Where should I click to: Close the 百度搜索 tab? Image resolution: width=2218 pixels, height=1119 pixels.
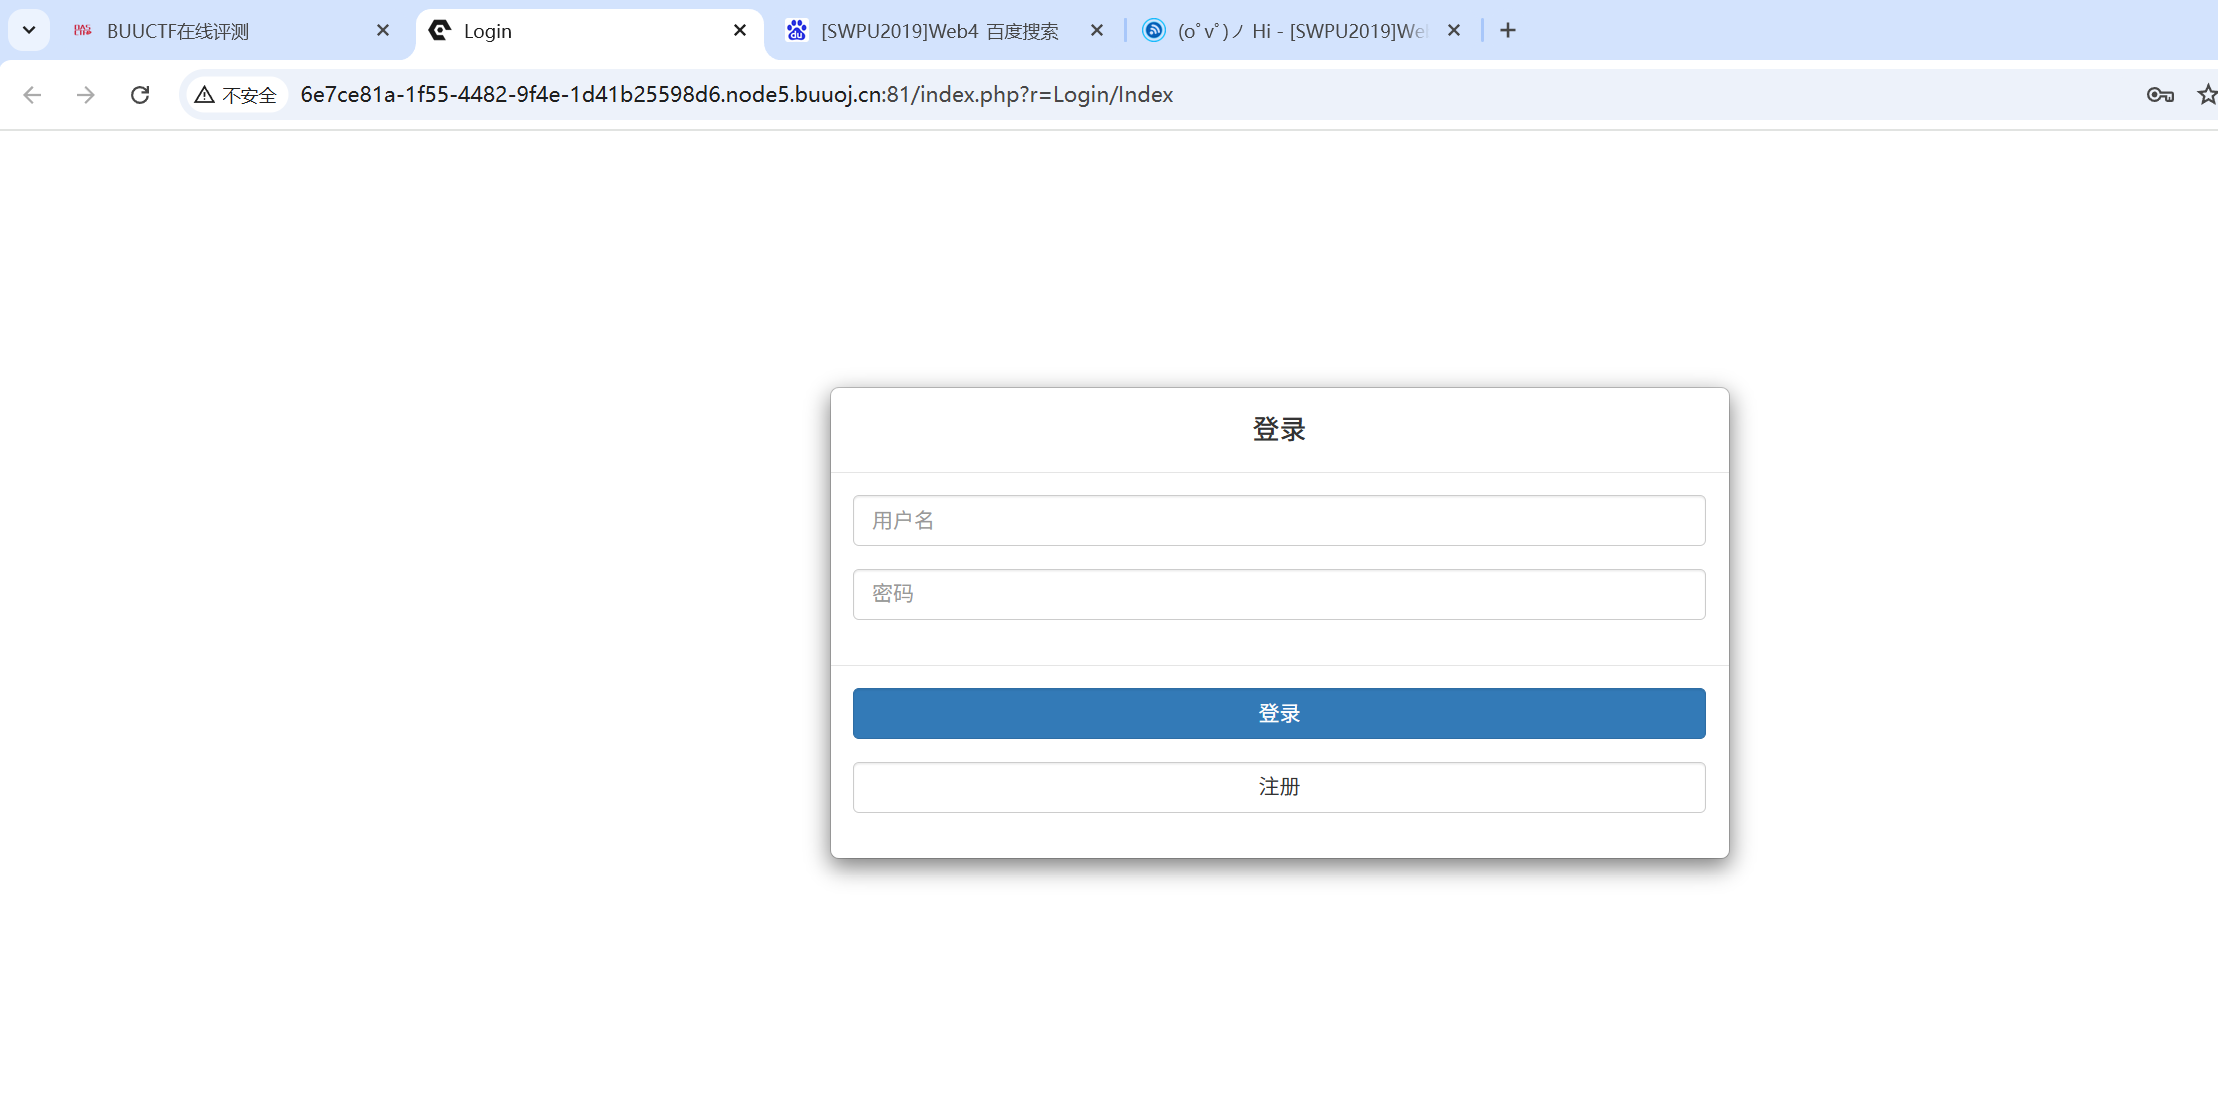[1097, 31]
